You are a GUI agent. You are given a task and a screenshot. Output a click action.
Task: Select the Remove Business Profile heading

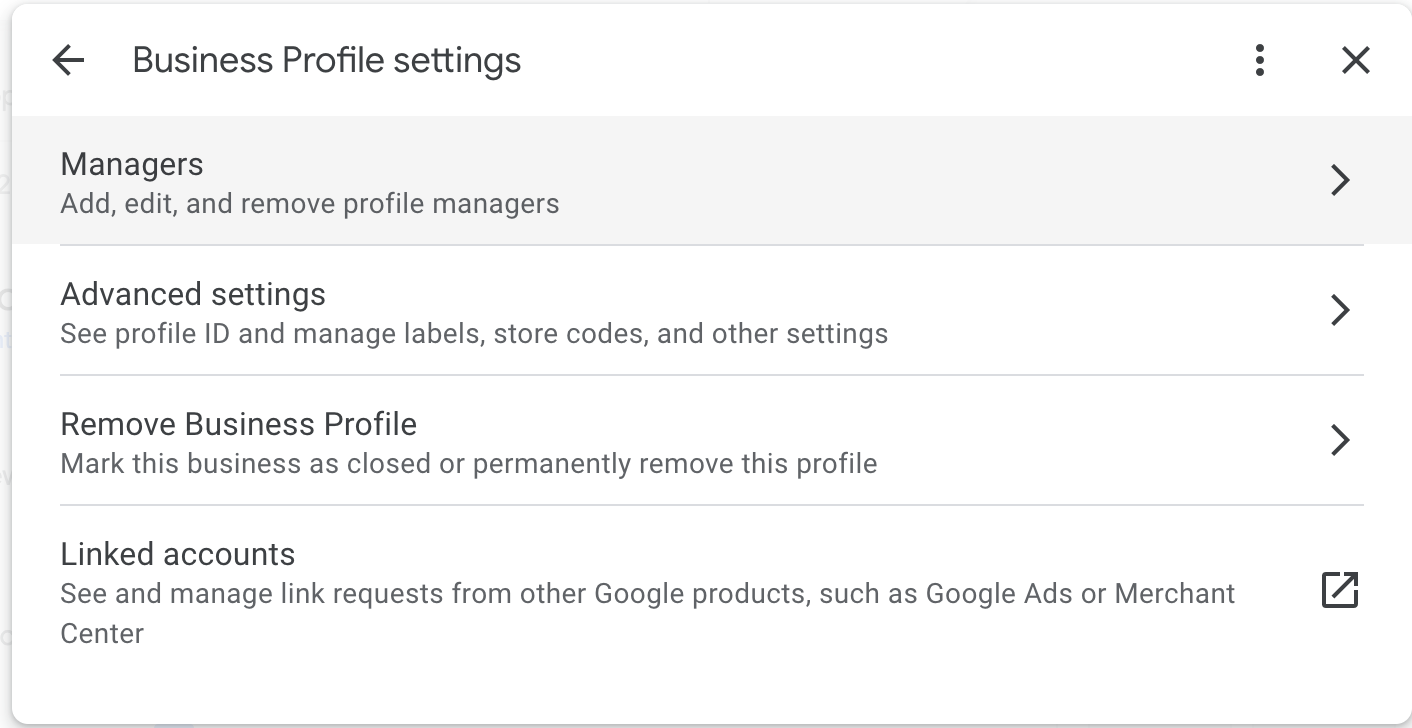coord(238,425)
